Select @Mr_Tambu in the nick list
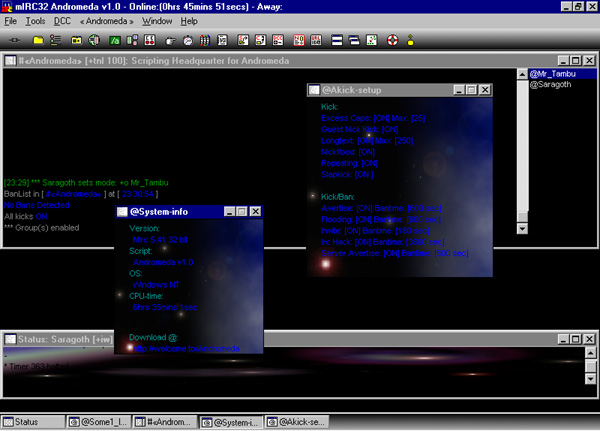Viewport: 600px width, 431px height. (x=562, y=73)
